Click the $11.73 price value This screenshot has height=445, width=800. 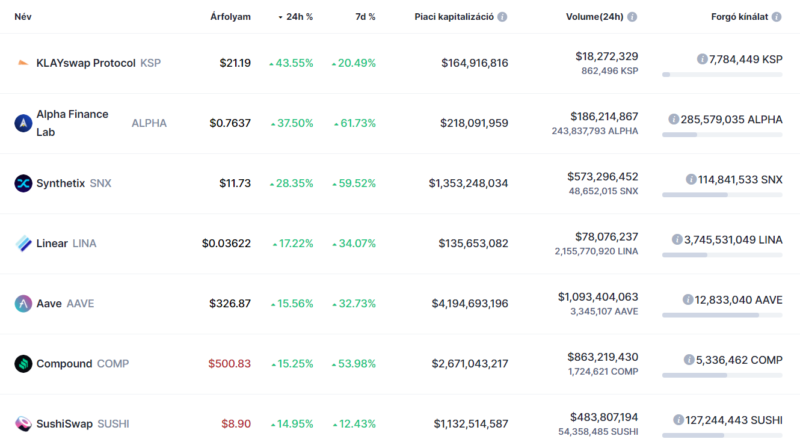235,183
